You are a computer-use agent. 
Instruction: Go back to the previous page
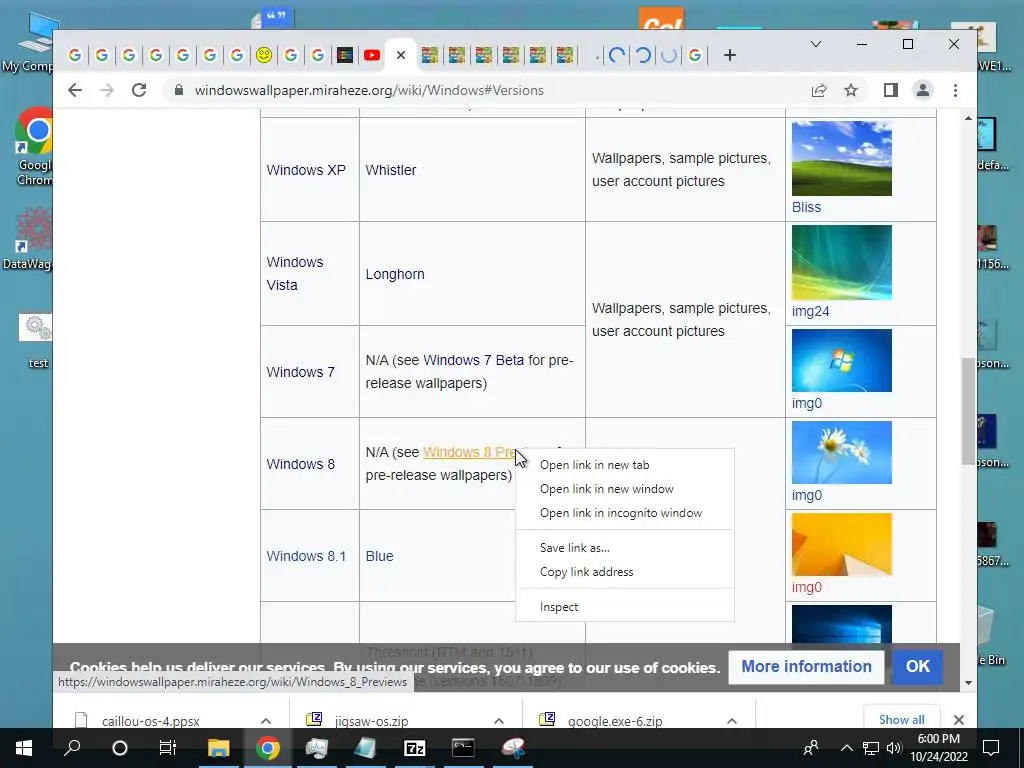point(75,90)
